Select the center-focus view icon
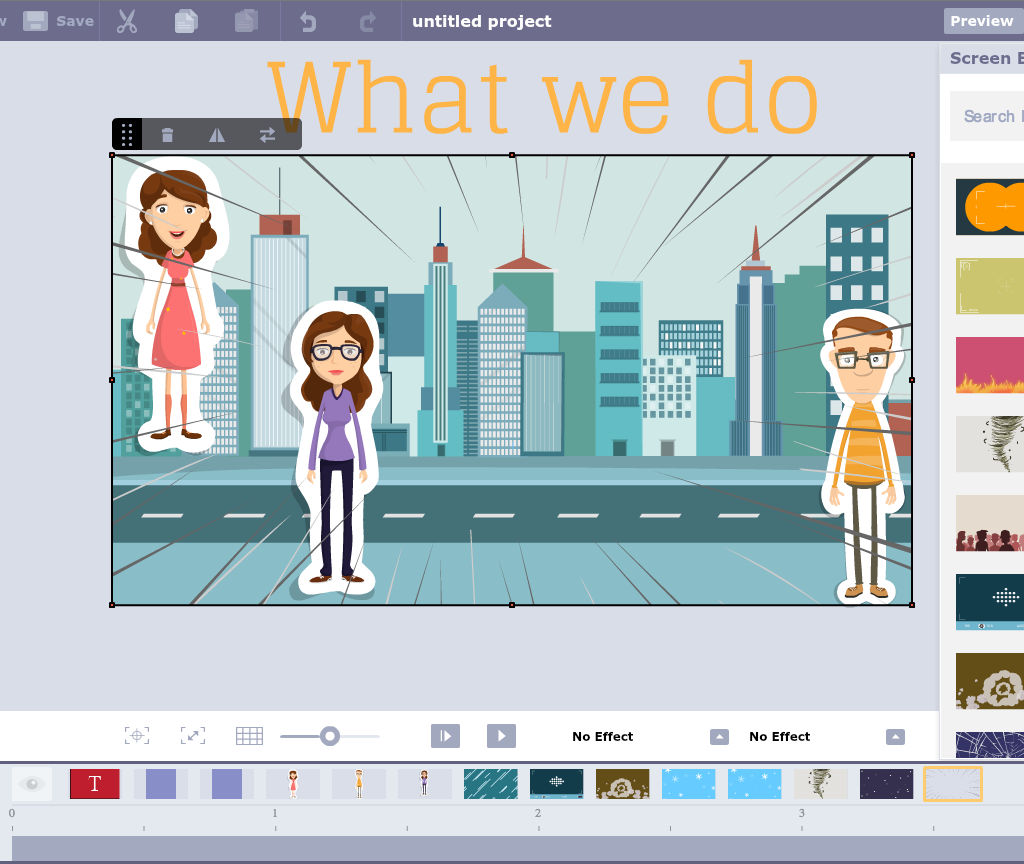 pyautogui.click(x=137, y=736)
